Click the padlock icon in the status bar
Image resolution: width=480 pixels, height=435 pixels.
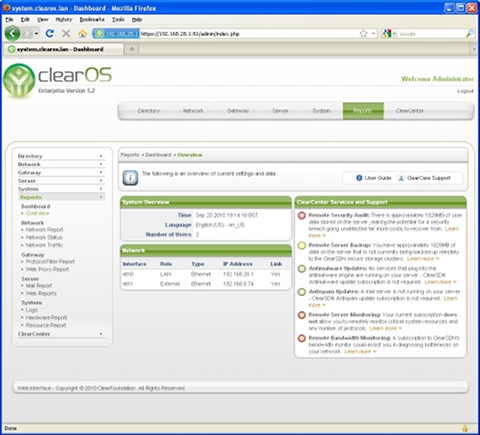465,428
